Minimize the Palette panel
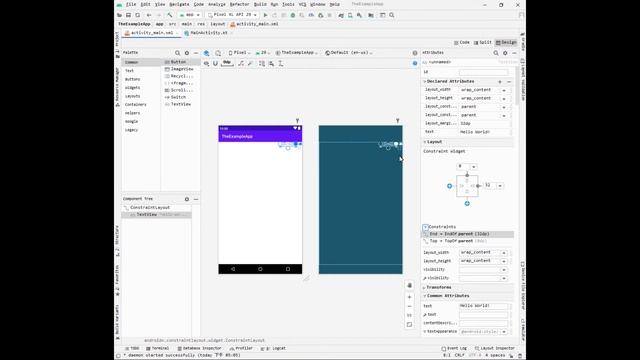This screenshot has height=360, width=640. (196, 53)
